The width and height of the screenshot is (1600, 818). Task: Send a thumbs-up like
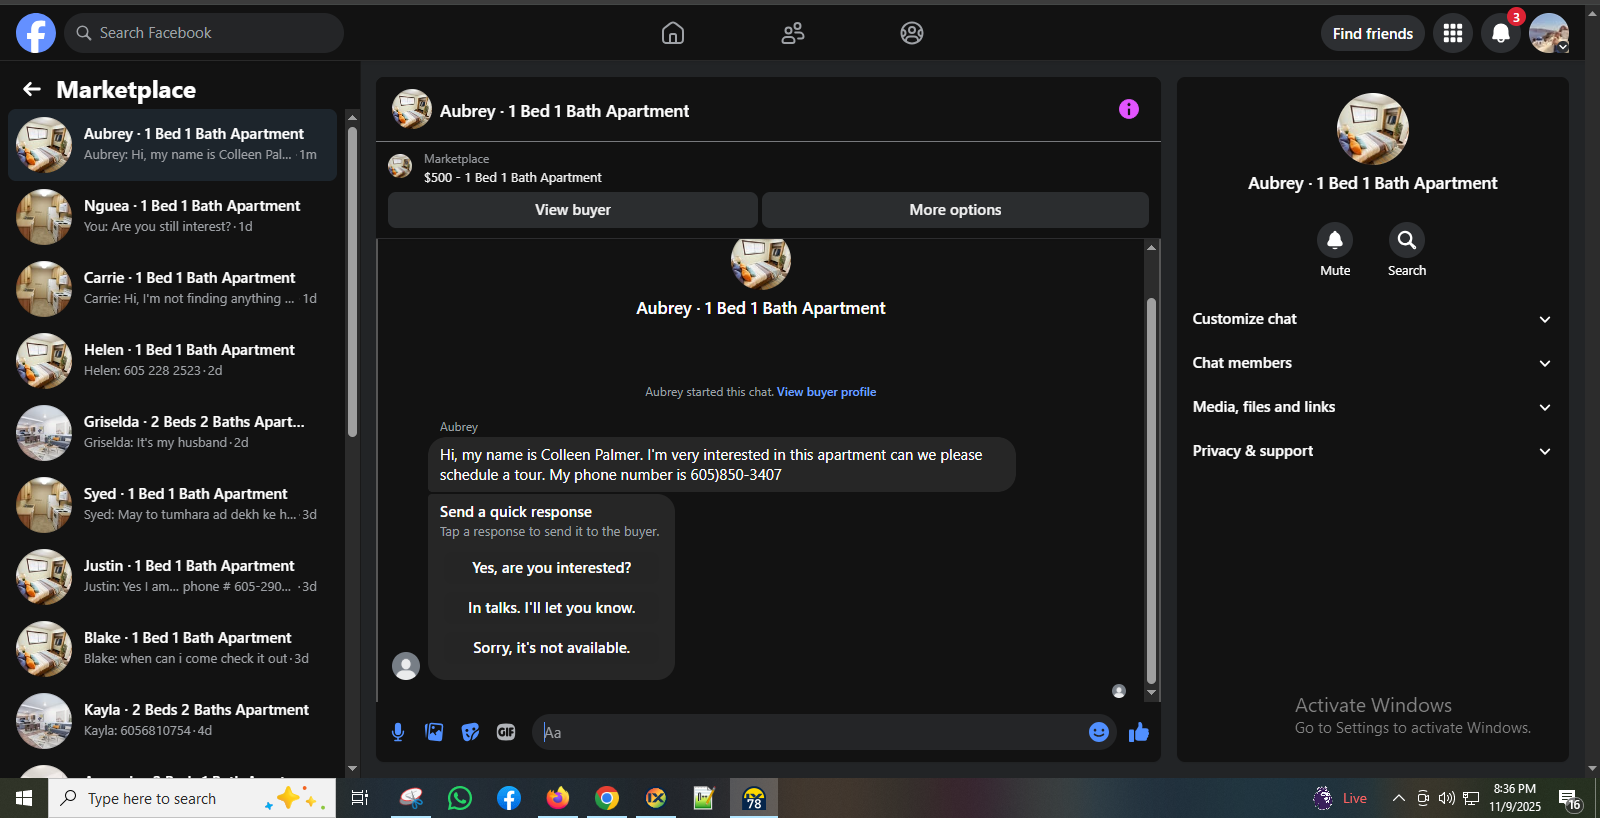[1139, 732]
